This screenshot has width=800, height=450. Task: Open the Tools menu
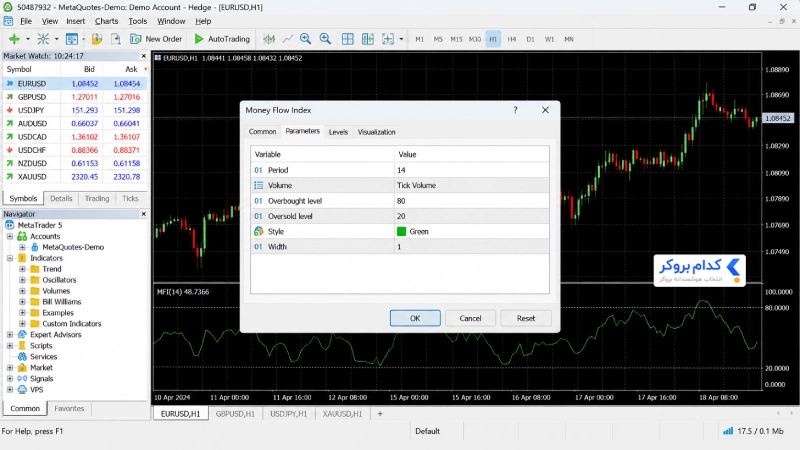click(x=137, y=21)
